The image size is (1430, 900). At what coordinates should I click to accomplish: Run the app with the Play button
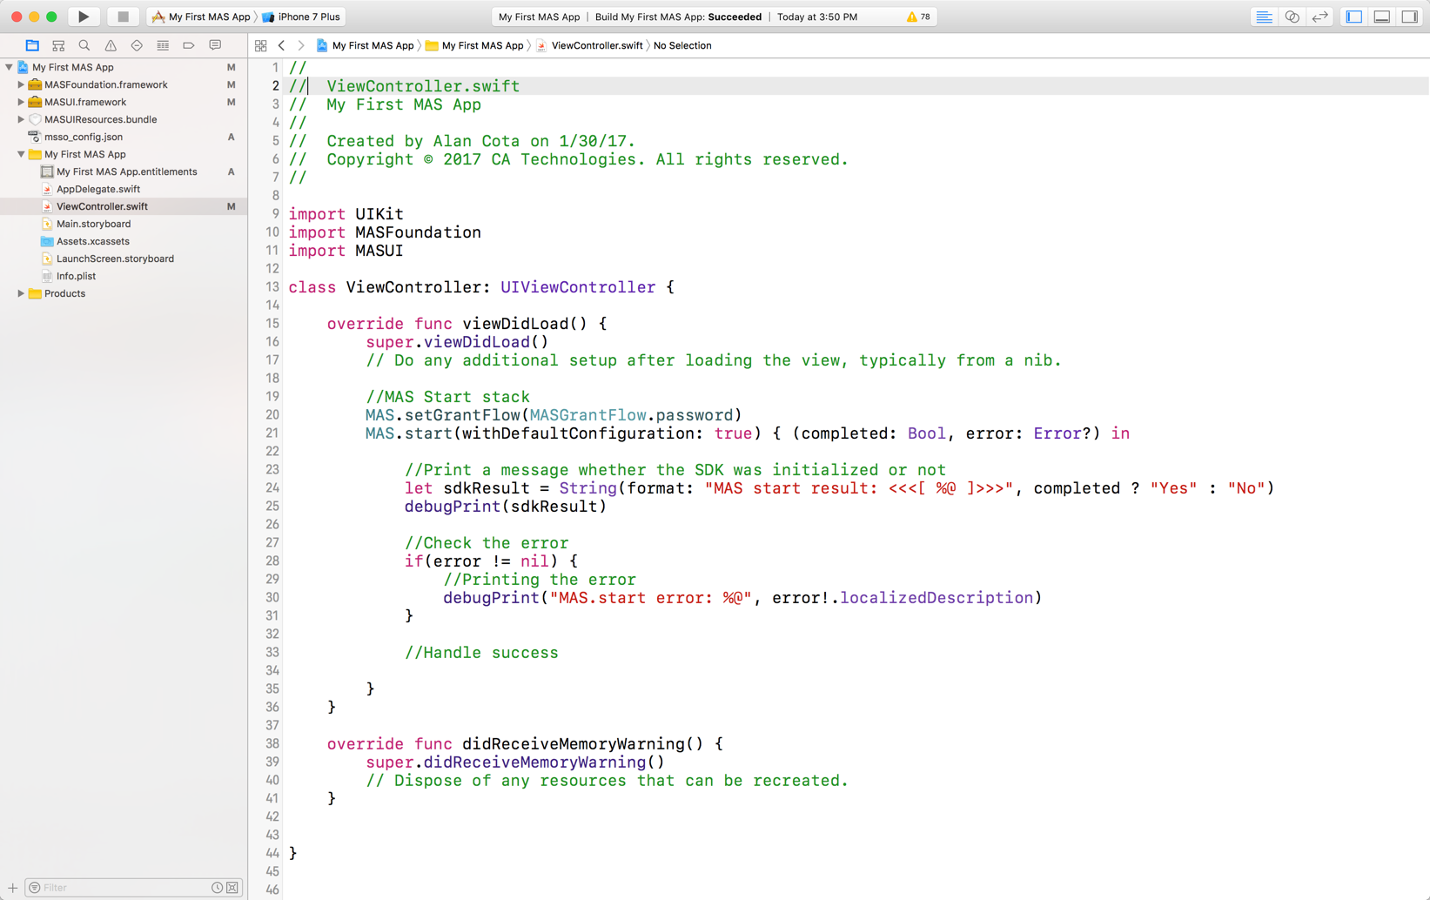tap(84, 17)
